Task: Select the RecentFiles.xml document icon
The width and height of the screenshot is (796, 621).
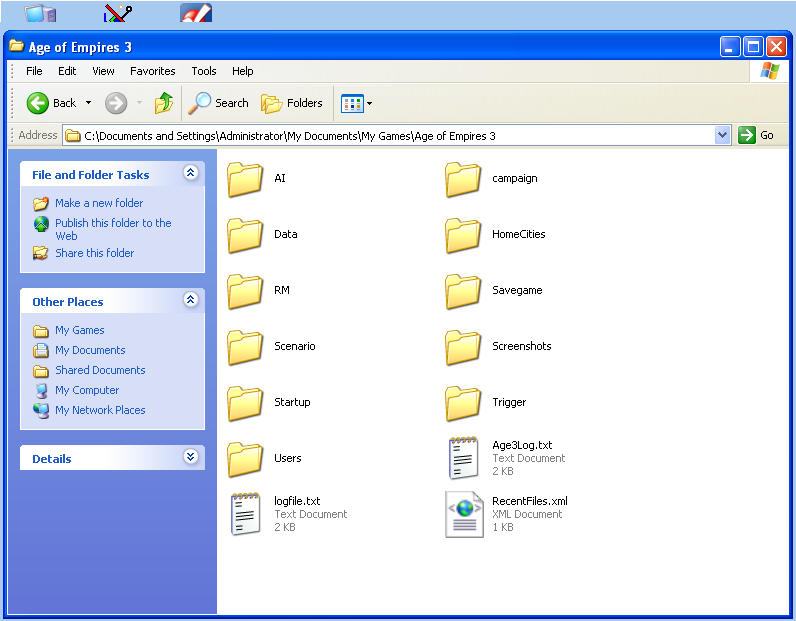Action: pyautogui.click(x=464, y=514)
